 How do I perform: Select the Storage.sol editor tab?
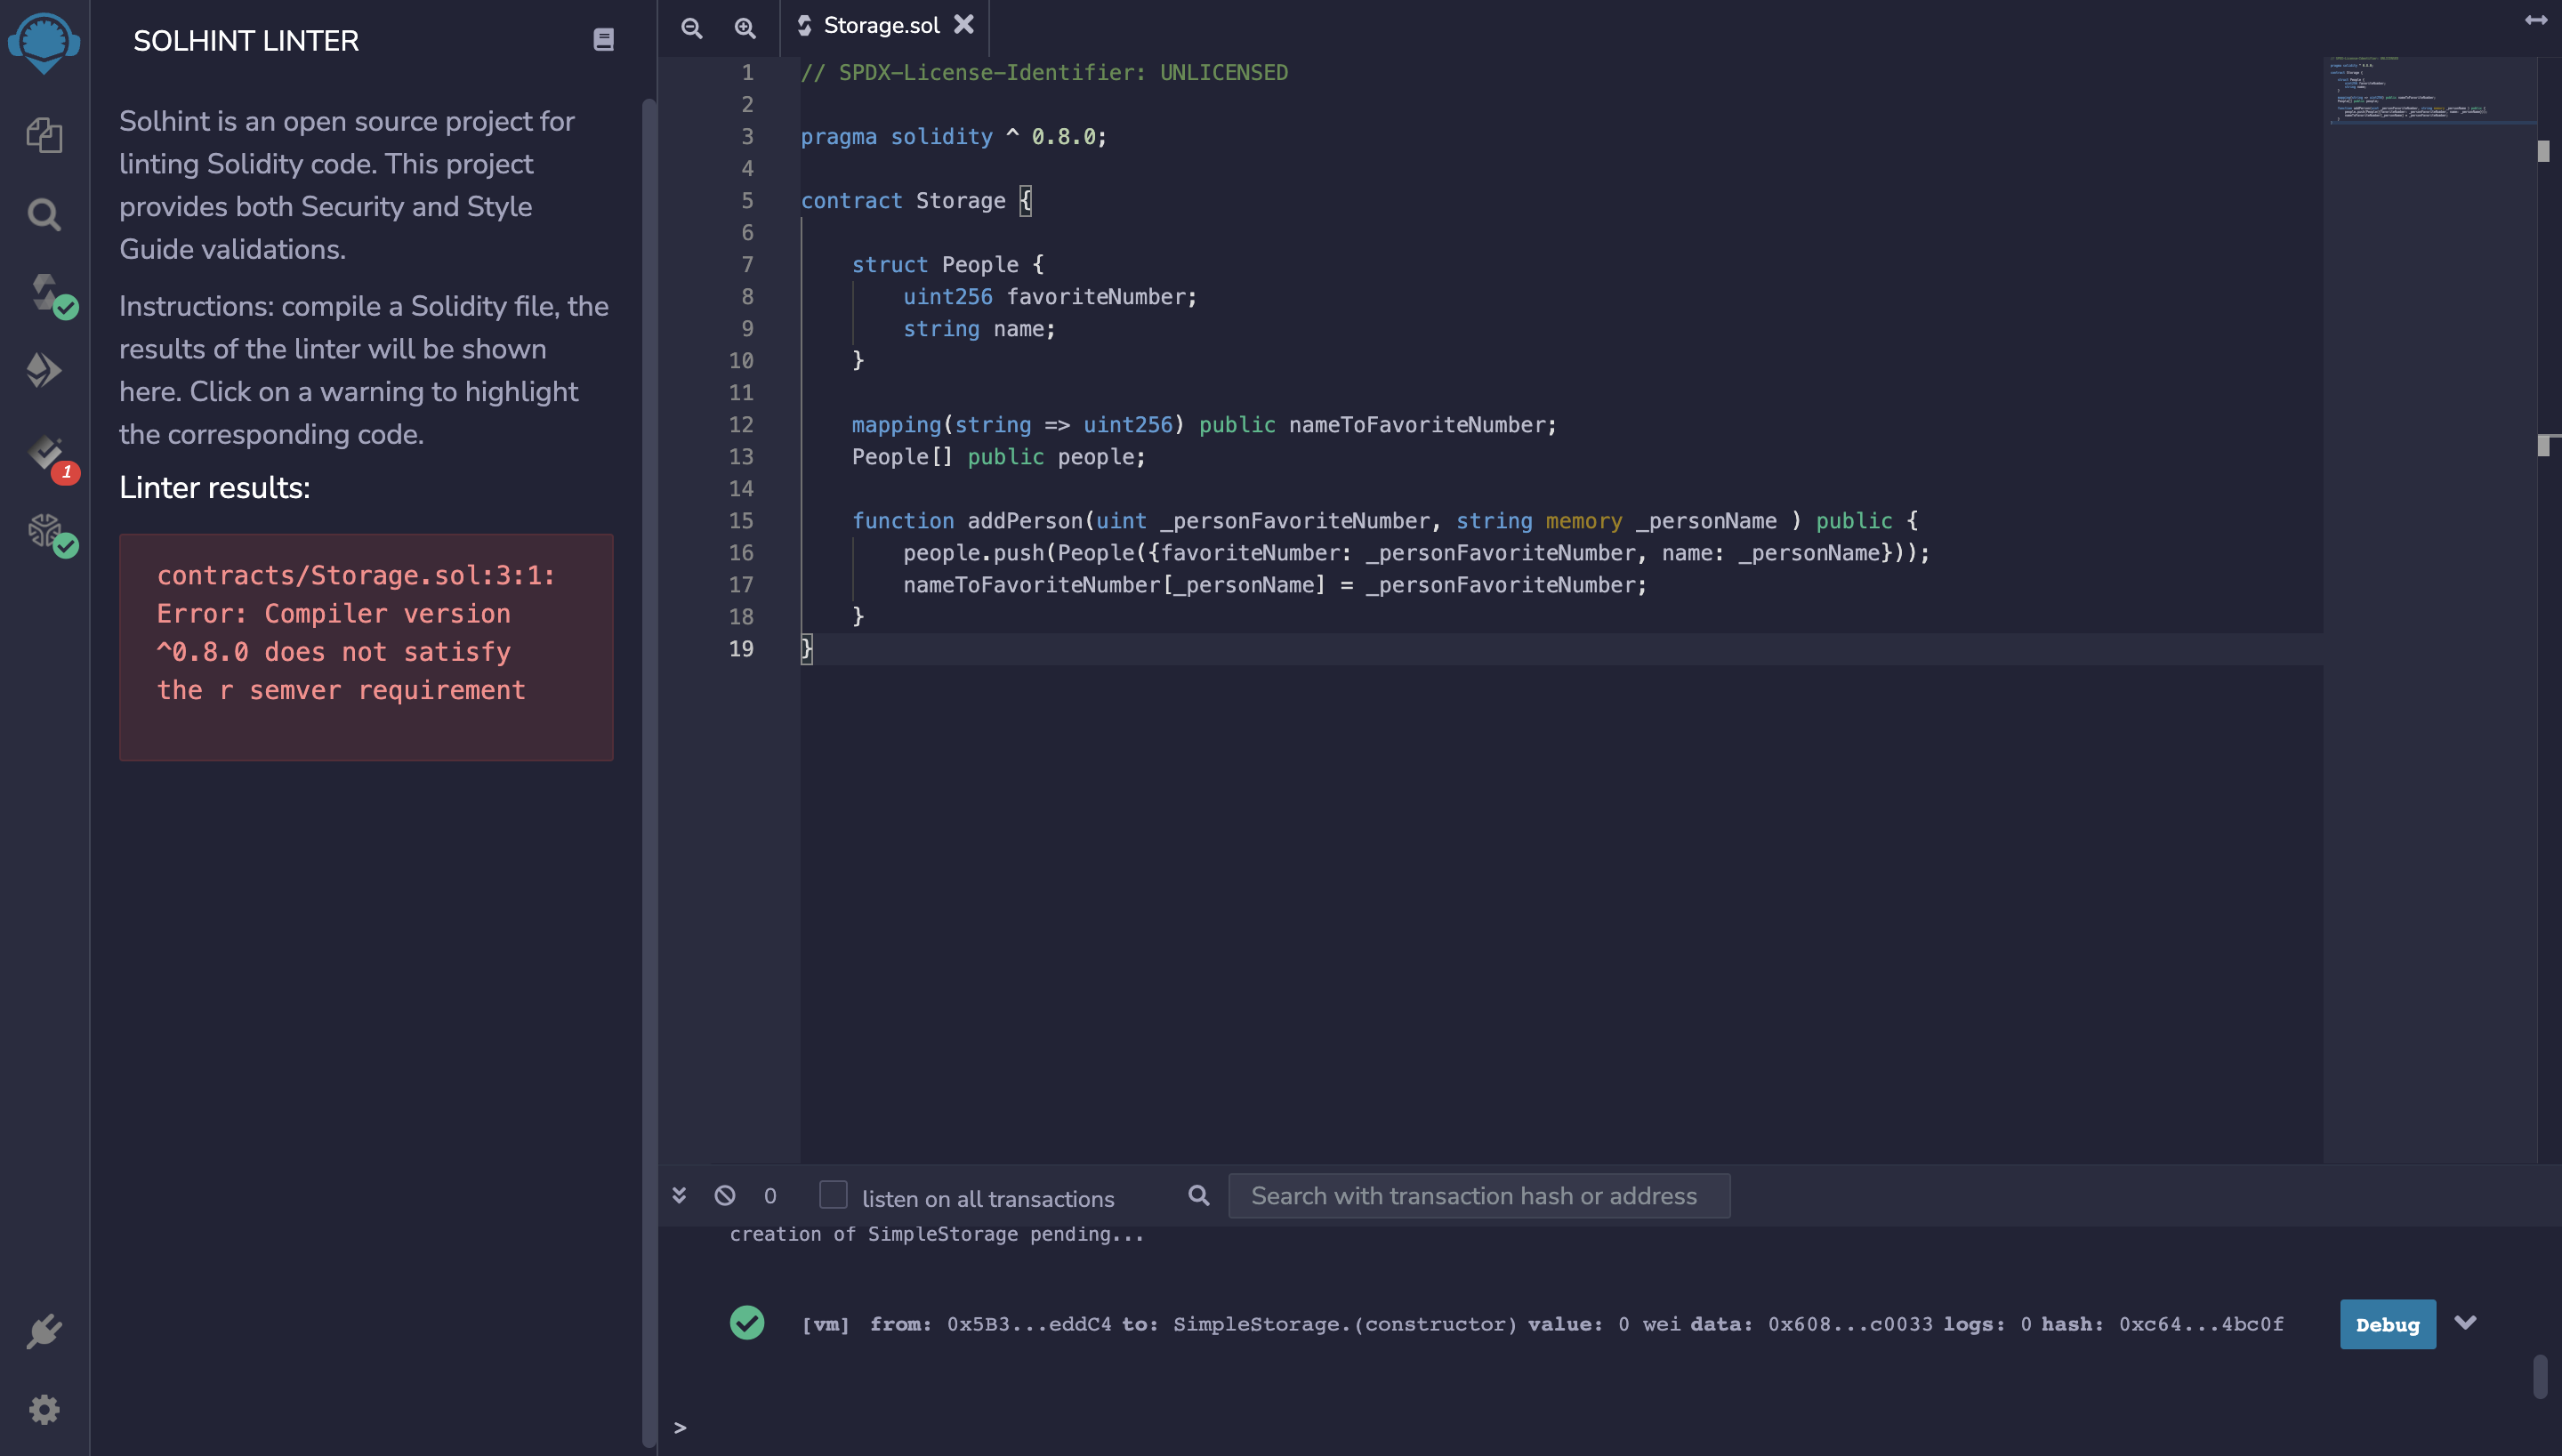click(880, 26)
